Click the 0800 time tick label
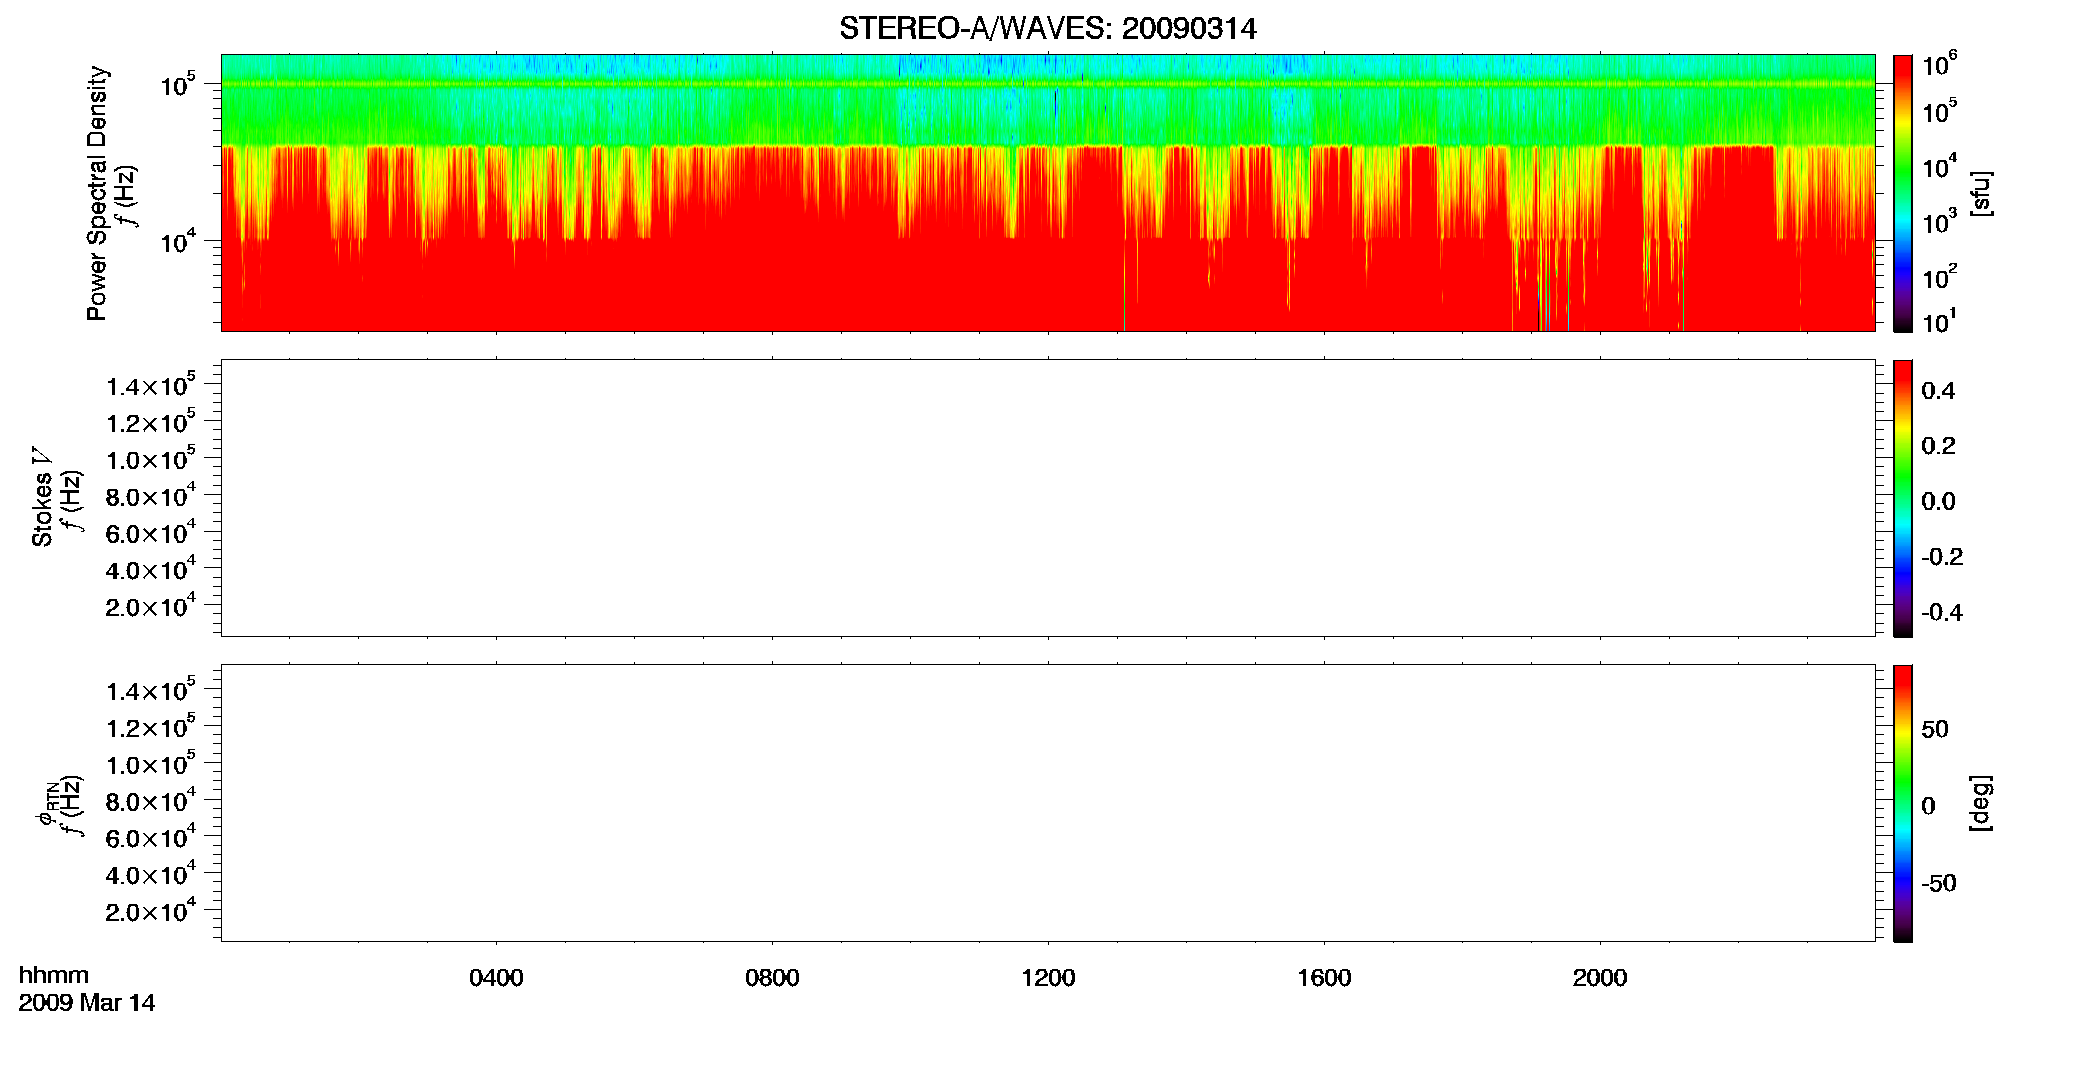Viewport: 2096px width, 1080px height. [x=772, y=978]
